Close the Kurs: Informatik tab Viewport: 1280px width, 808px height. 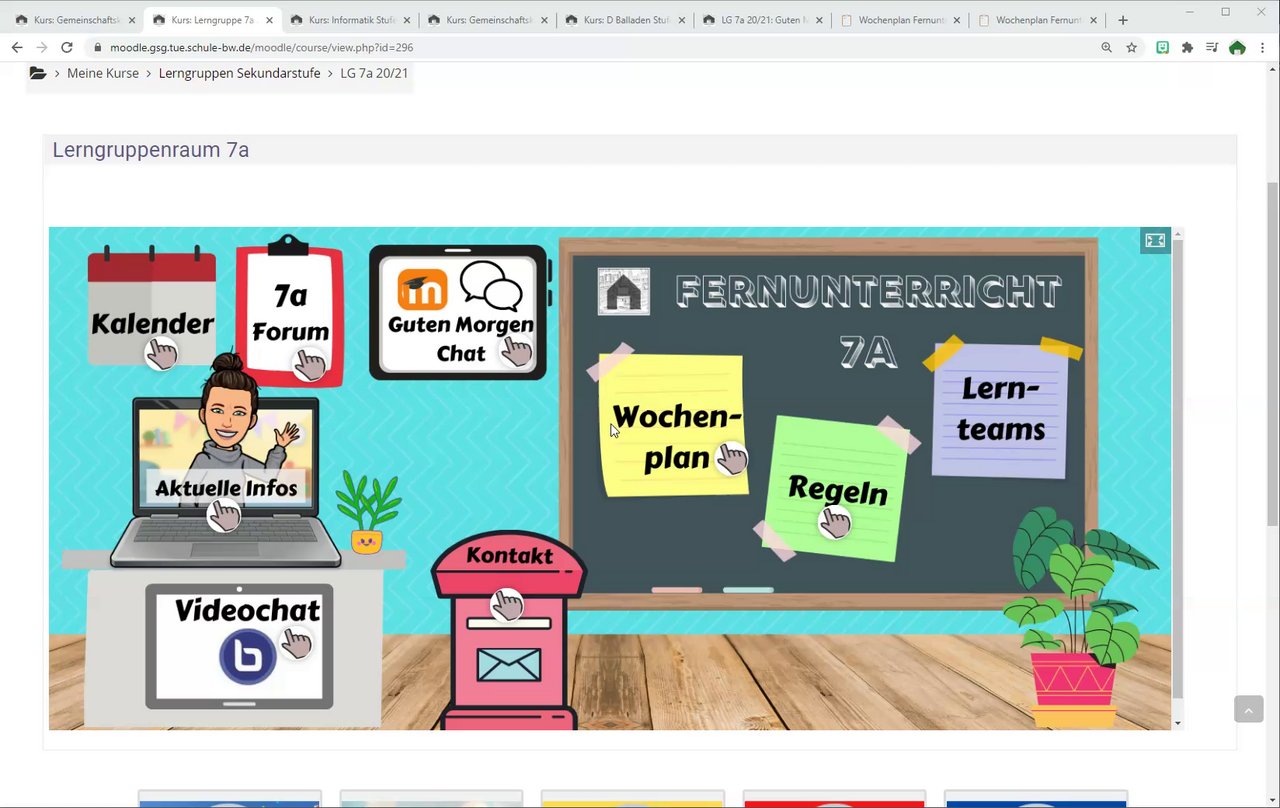[x=407, y=20]
